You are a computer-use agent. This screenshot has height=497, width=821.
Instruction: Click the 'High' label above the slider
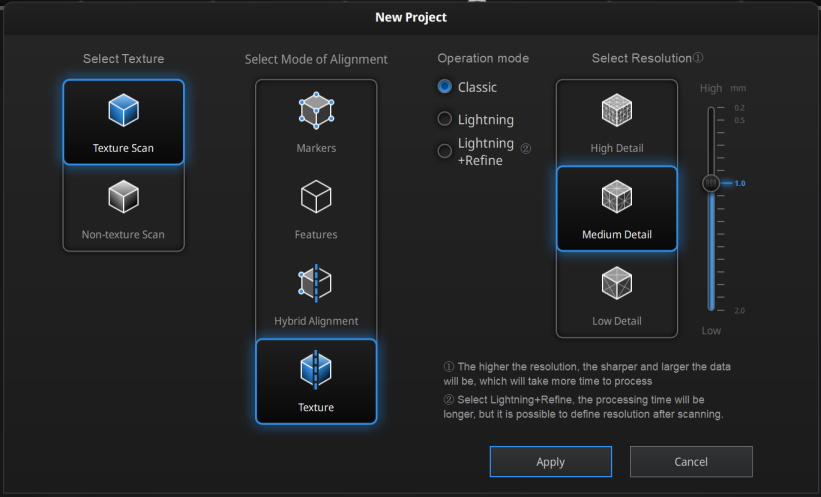coord(711,88)
